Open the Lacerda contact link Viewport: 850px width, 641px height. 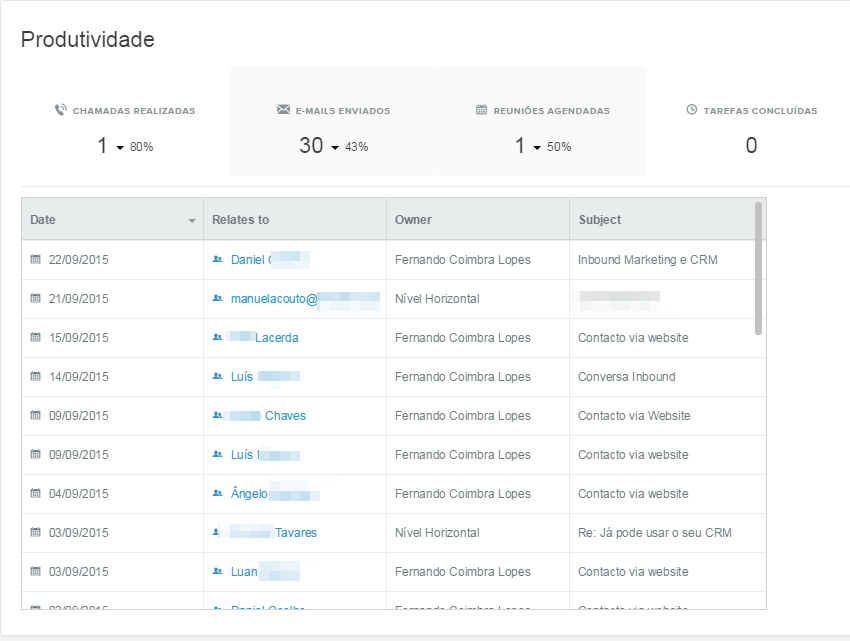276,337
